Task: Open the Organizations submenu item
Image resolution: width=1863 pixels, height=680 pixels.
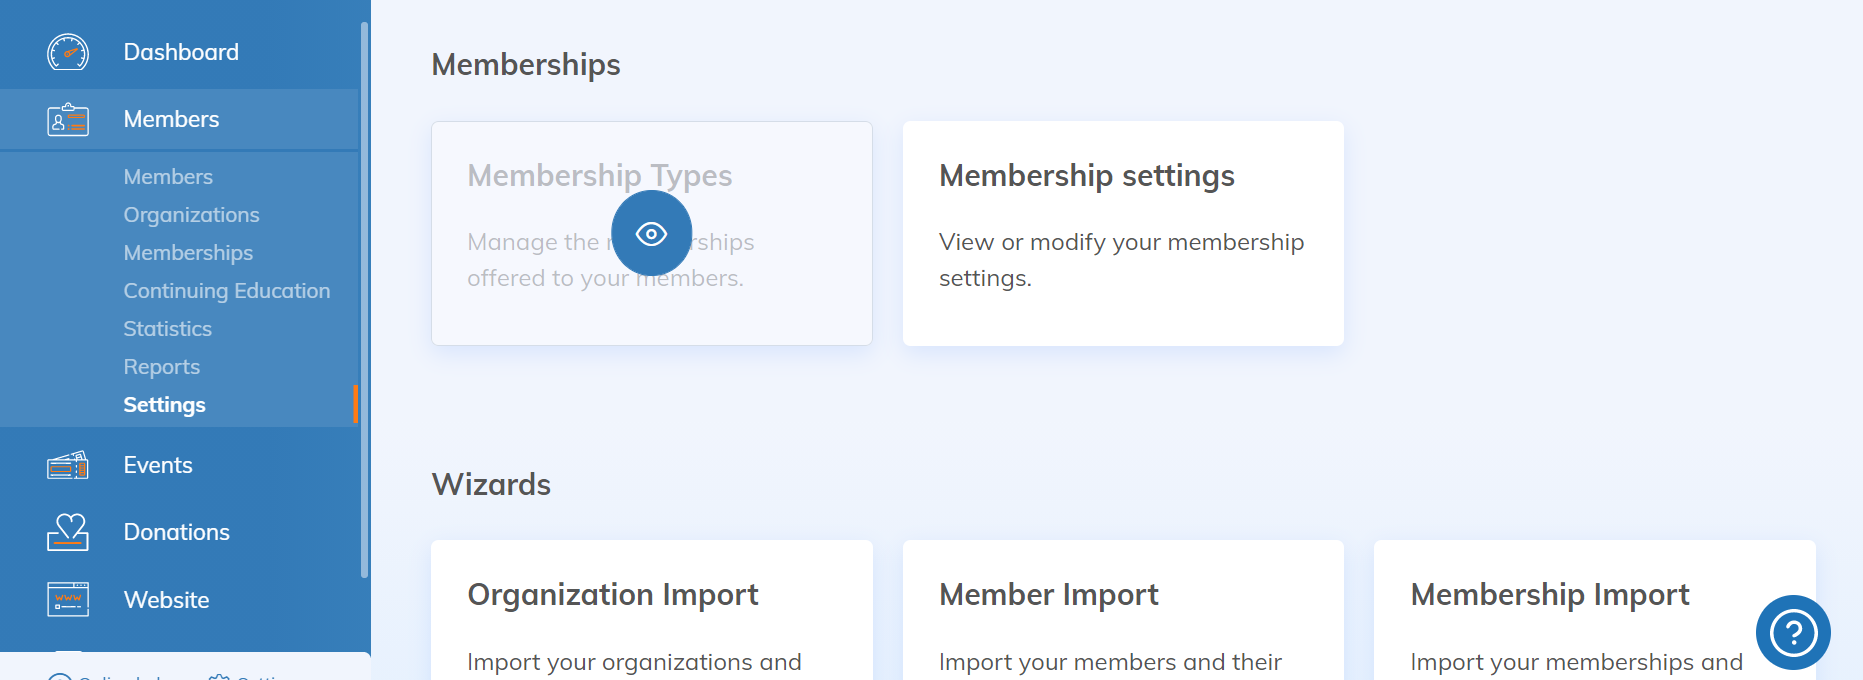Action: pyautogui.click(x=191, y=215)
